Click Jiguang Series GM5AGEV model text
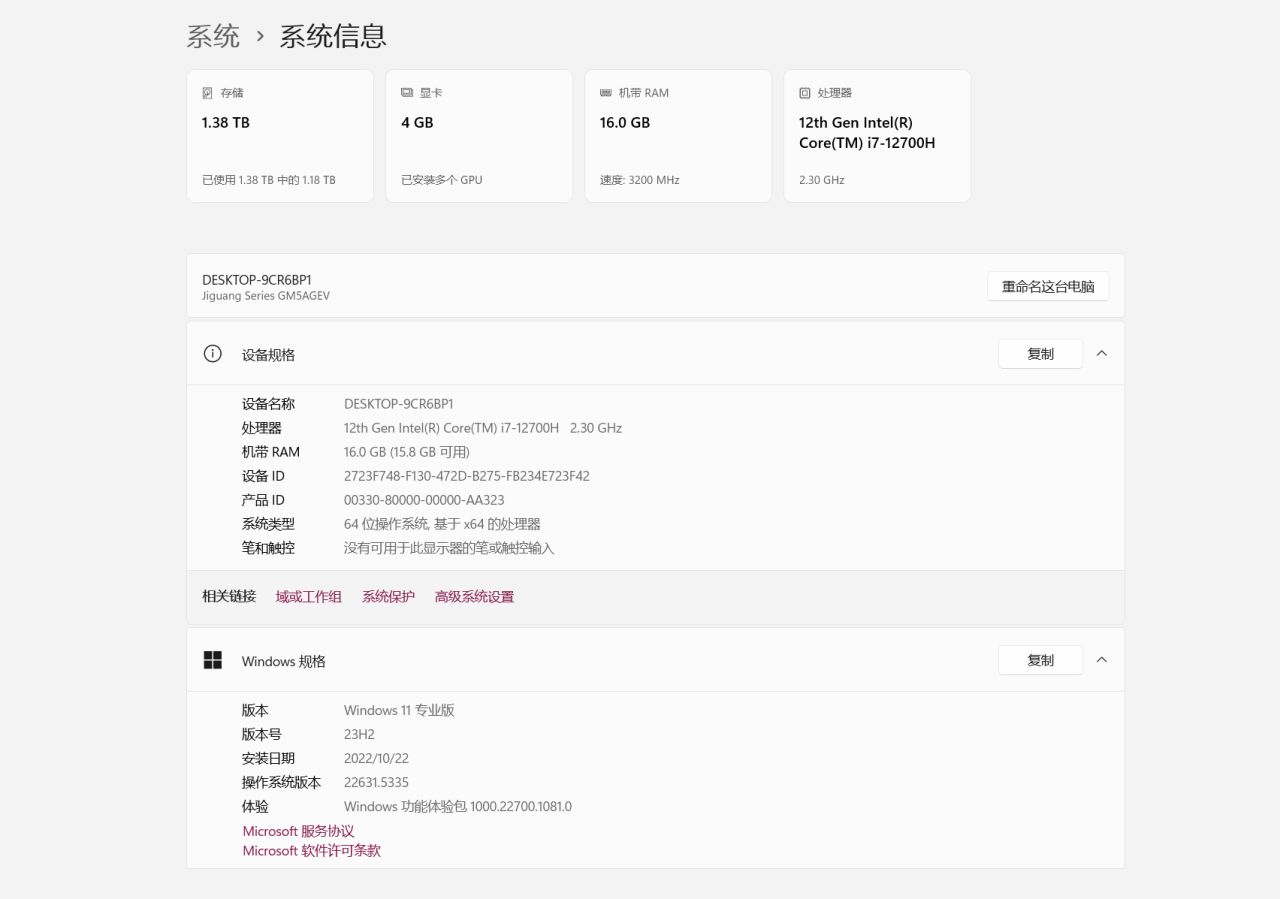The image size is (1280, 899). (x=266, y=296)
